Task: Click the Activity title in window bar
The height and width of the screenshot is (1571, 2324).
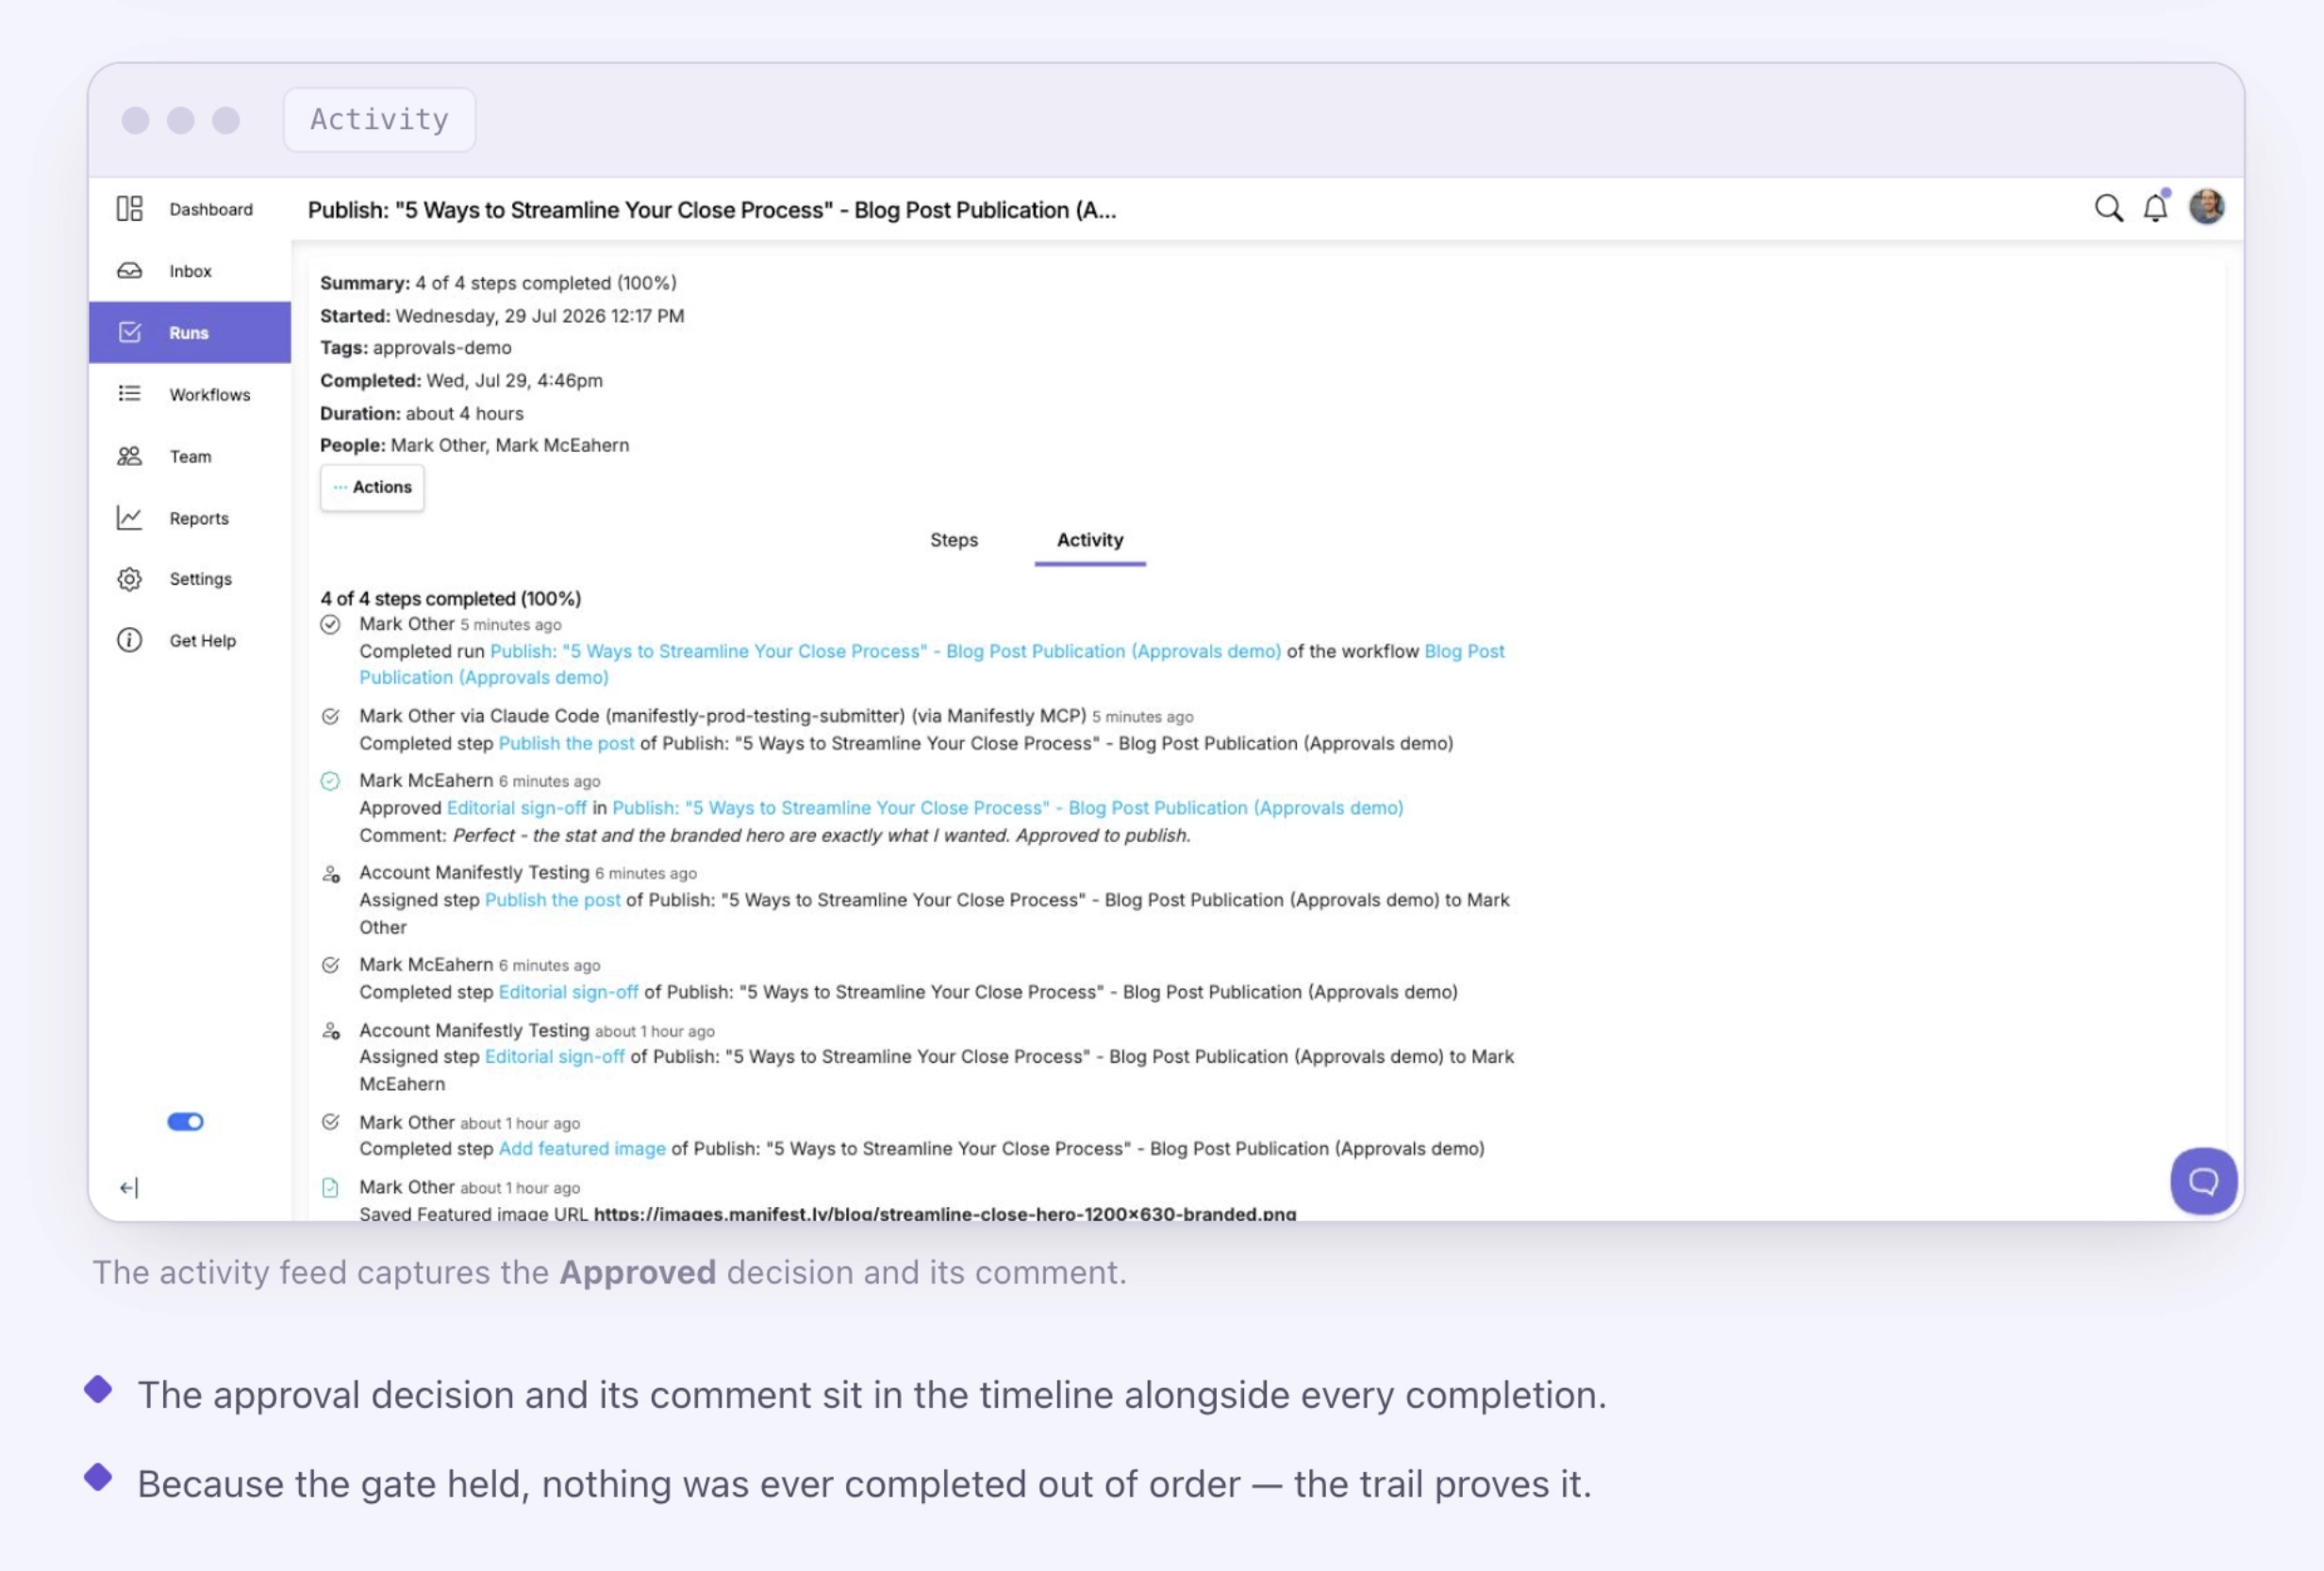Action: point(379,120)
